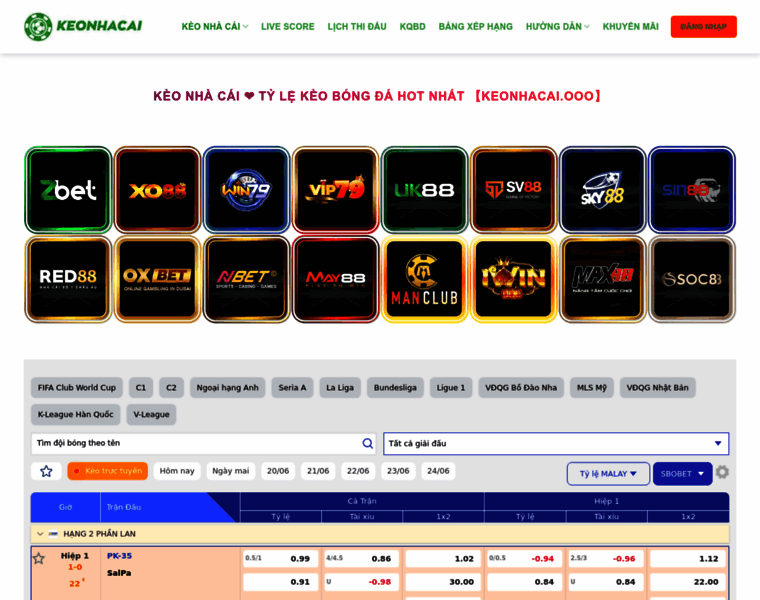Open SBOBET bookmaker dropdown
This screenshot has width=760, height=600.
coord(682,474)
